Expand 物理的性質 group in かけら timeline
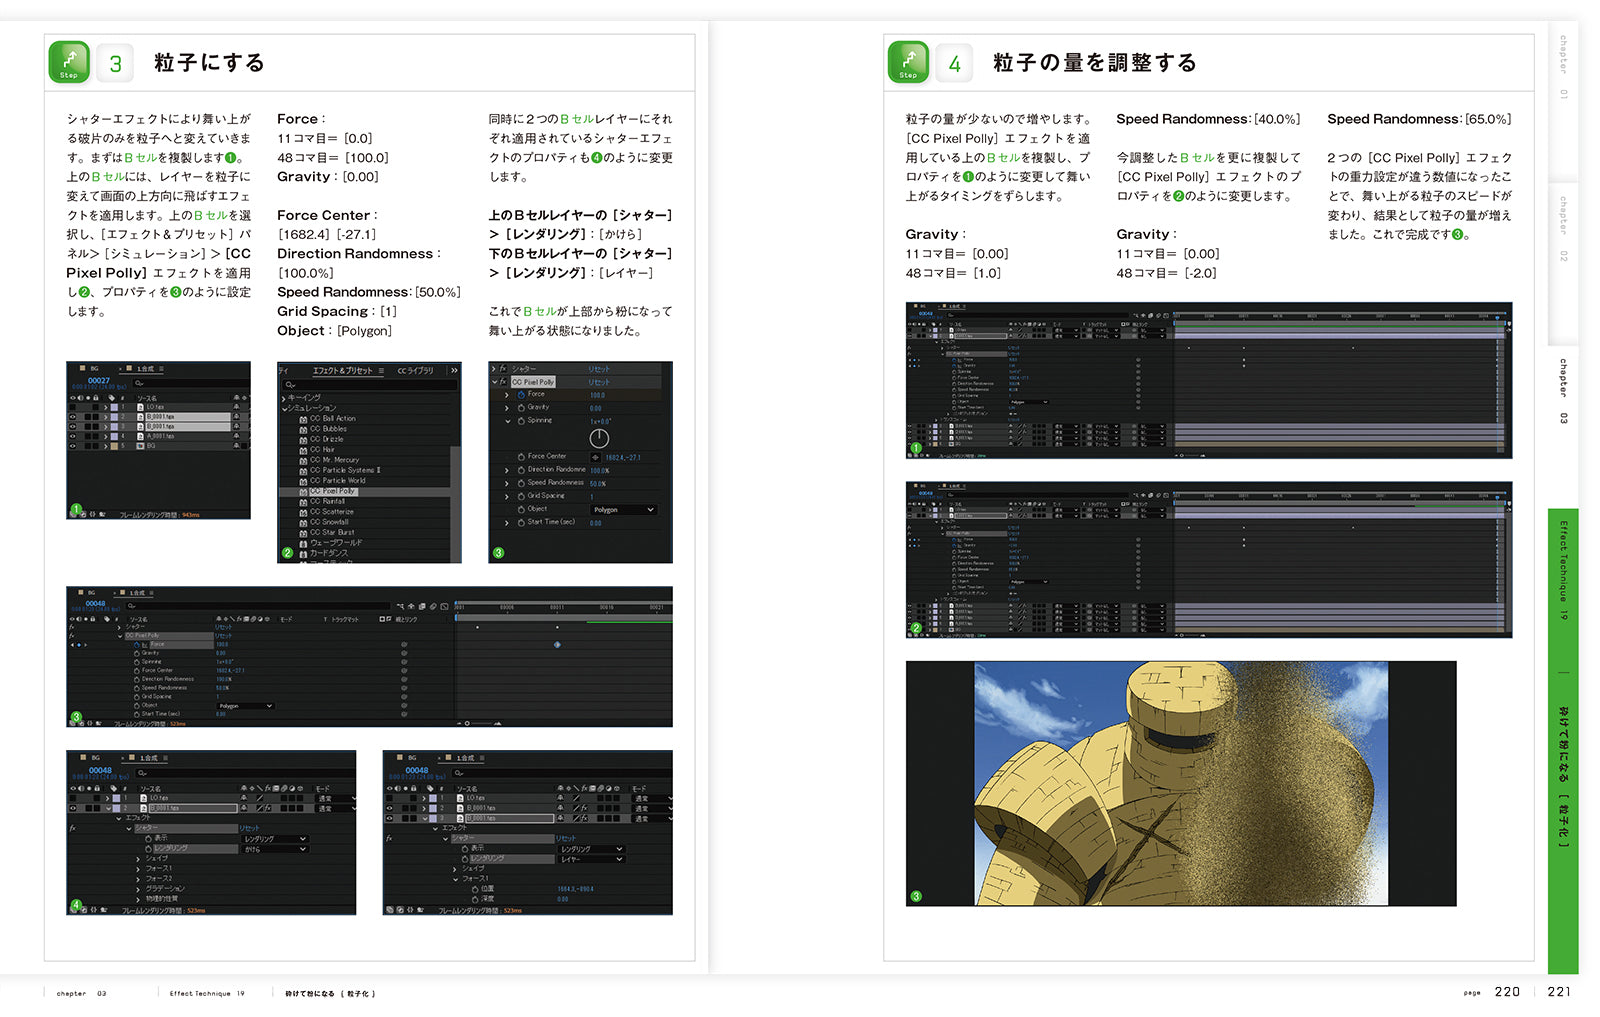This screenshot has height=1017, width=1600. 138,900
